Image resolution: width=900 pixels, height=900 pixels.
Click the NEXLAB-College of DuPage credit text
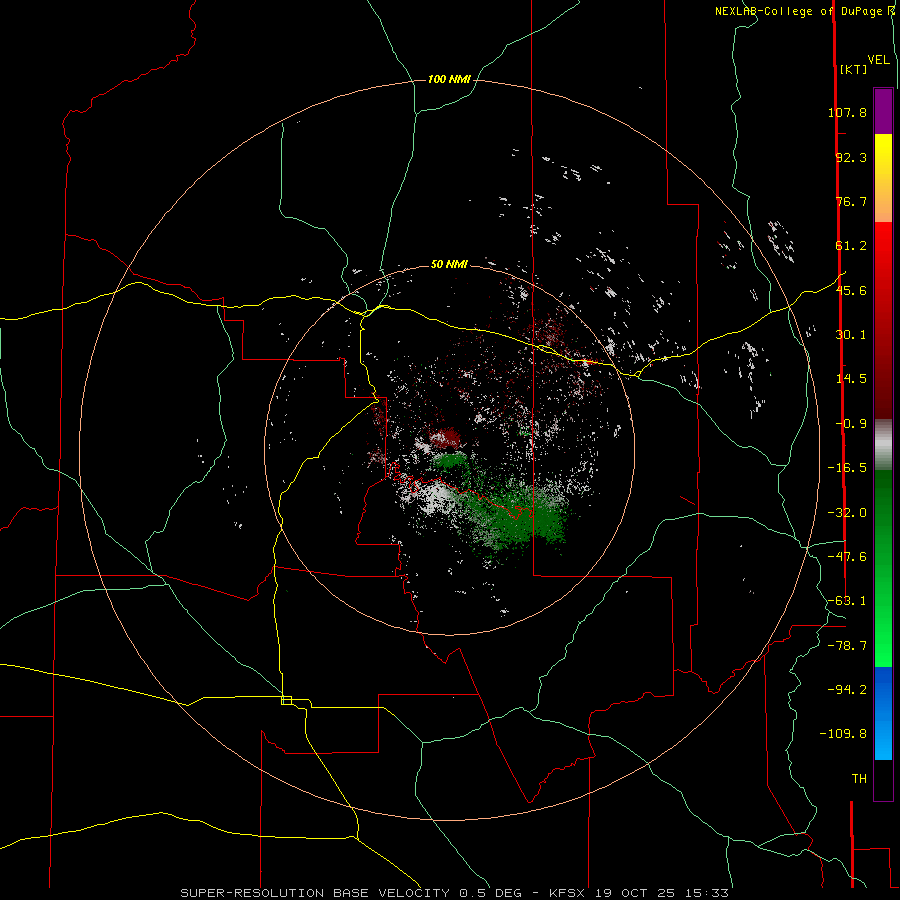(804, 11)
